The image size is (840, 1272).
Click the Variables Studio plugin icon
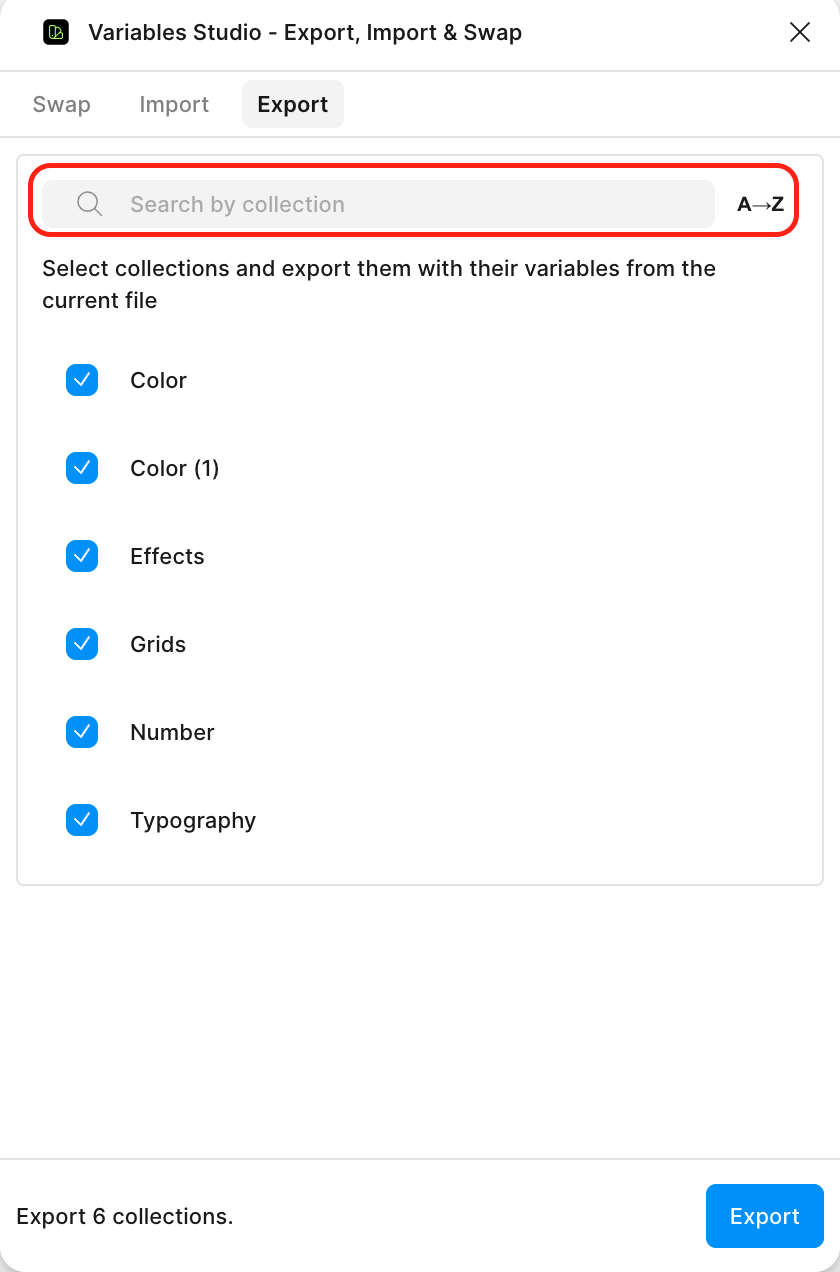(56, 32)
